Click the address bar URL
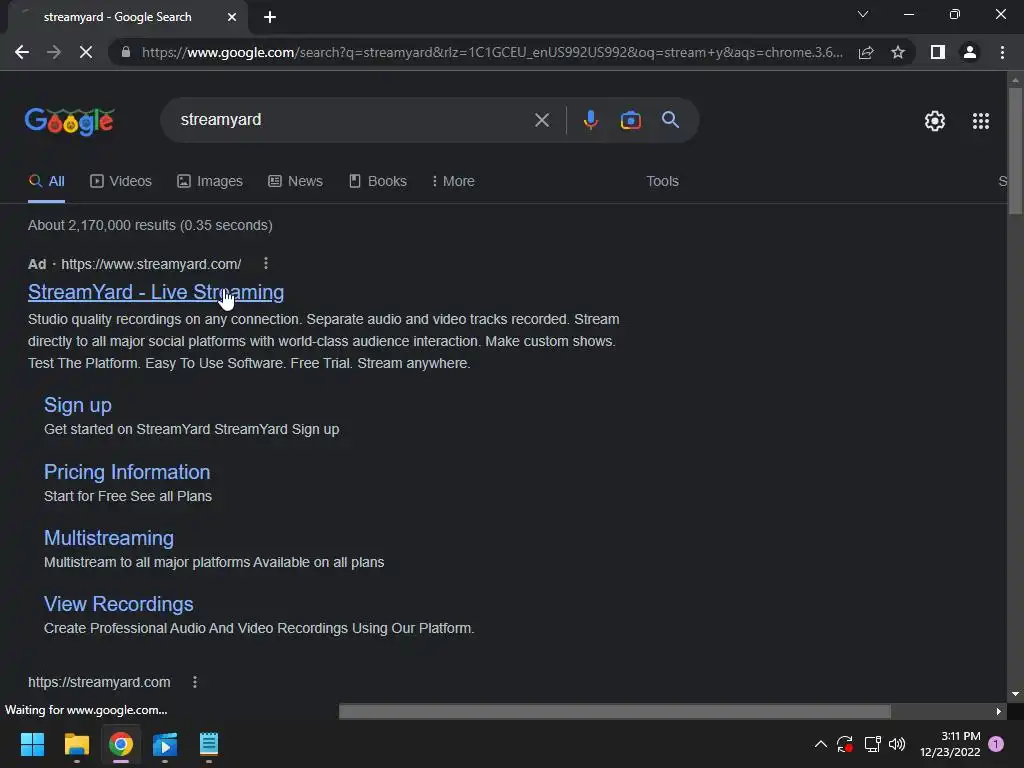 492,52
